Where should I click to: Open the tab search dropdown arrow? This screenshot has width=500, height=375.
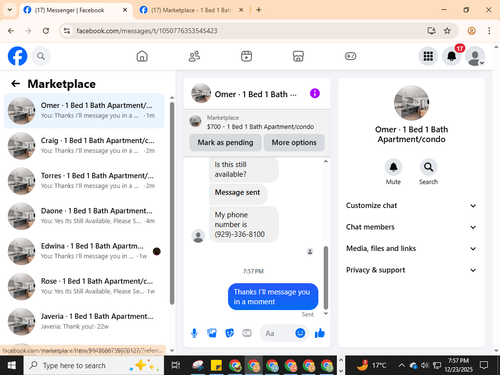(x=10, y=10)
